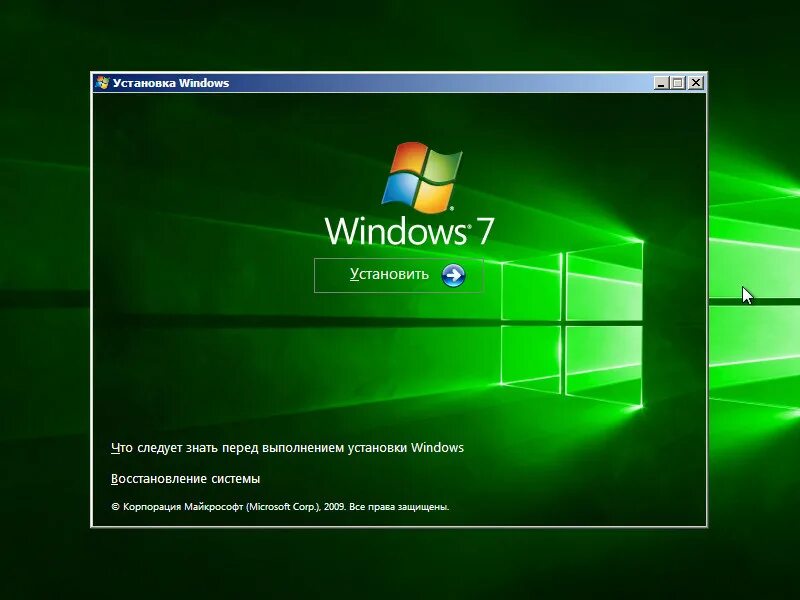Close the Установка Windows window
The width and height of the screenshot is (800, 600).
click(x=696, y=83)
